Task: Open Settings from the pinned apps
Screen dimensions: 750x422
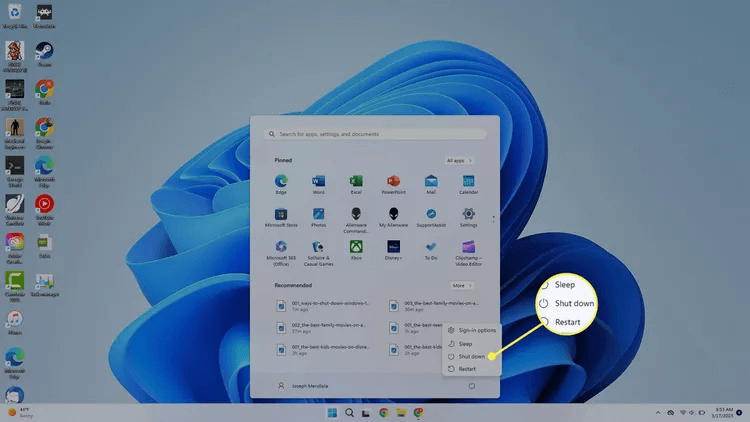Action: 468,217
